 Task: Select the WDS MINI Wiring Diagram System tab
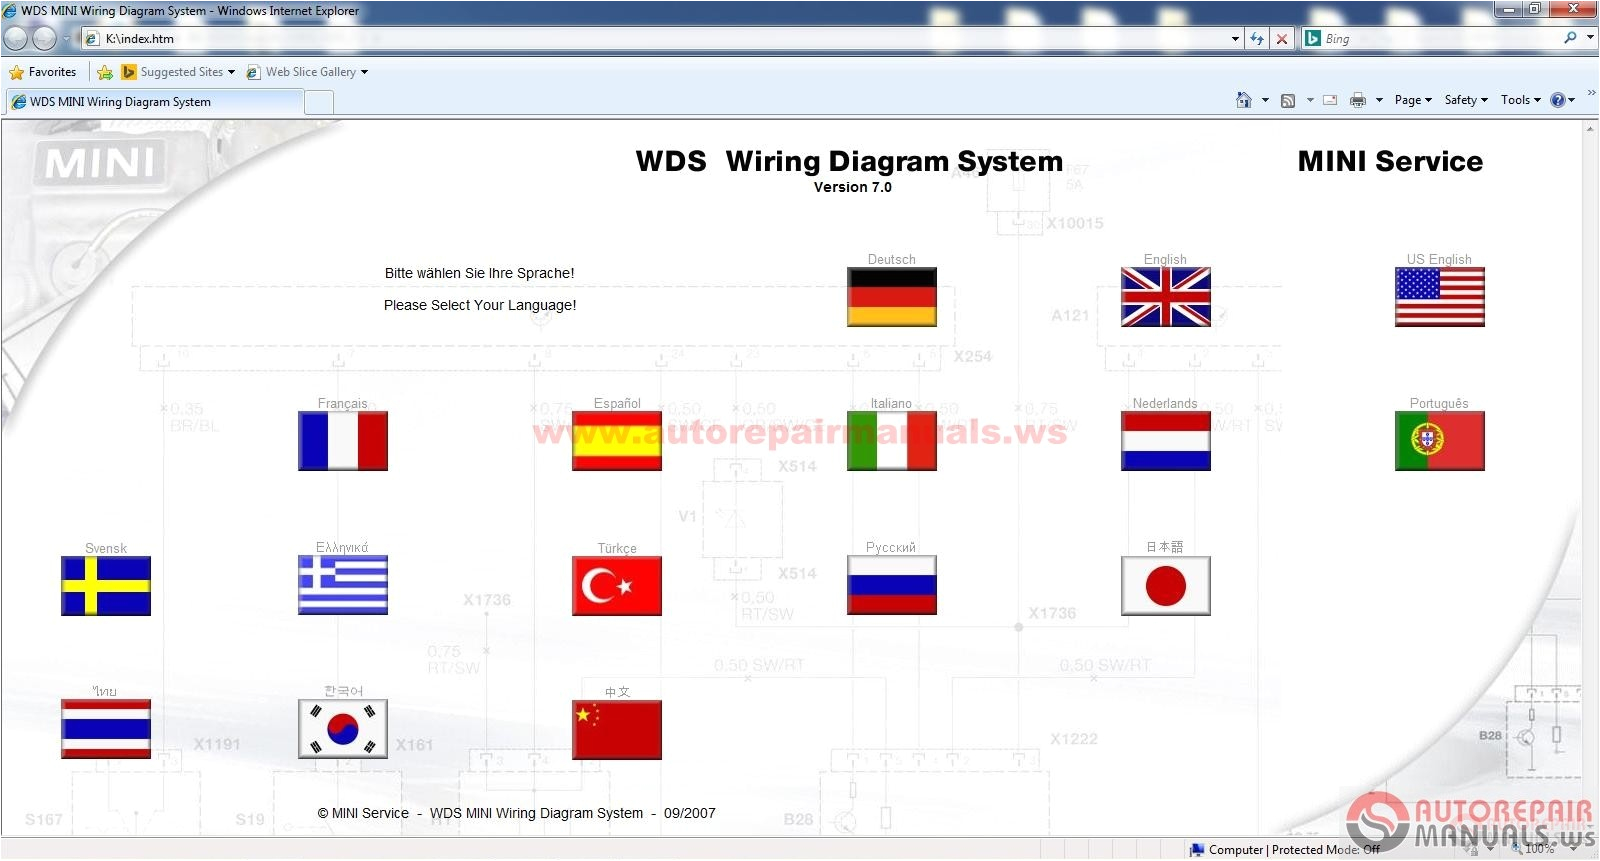(155, 102)
